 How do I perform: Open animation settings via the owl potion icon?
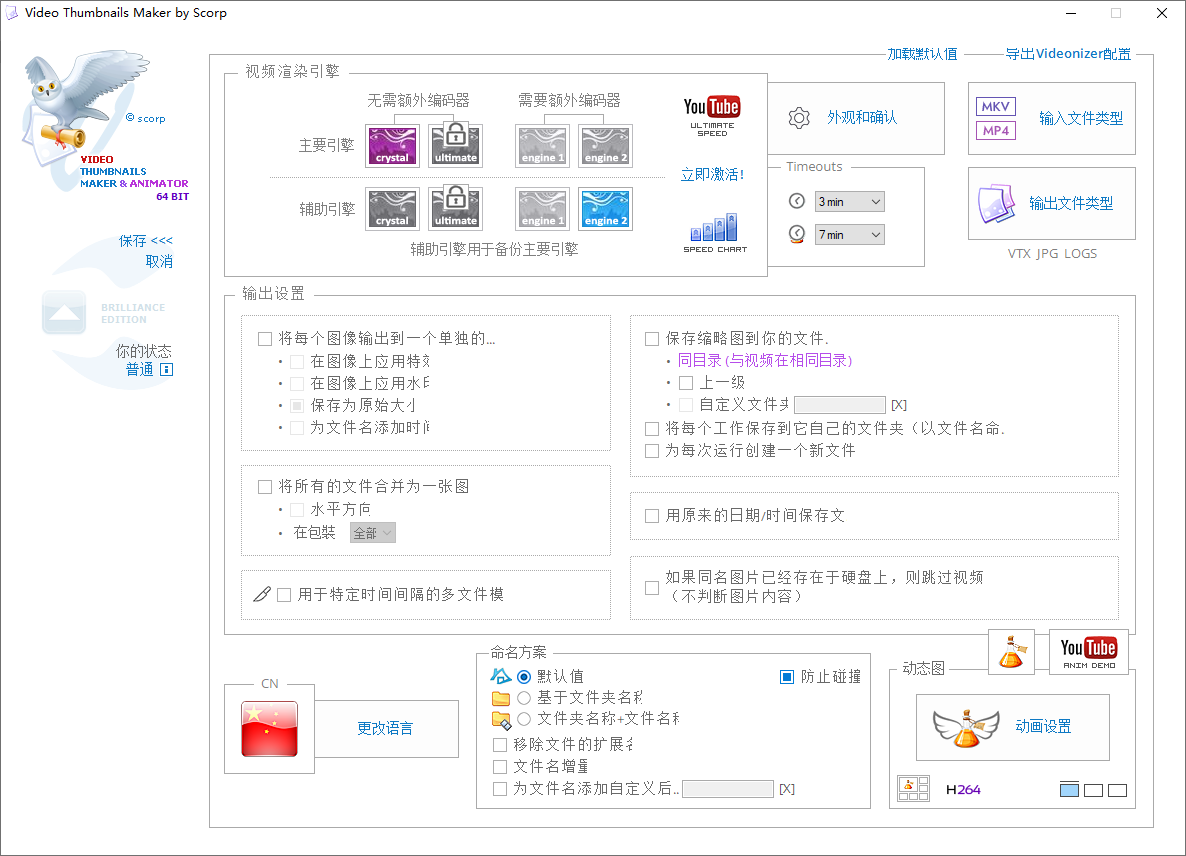967,727
